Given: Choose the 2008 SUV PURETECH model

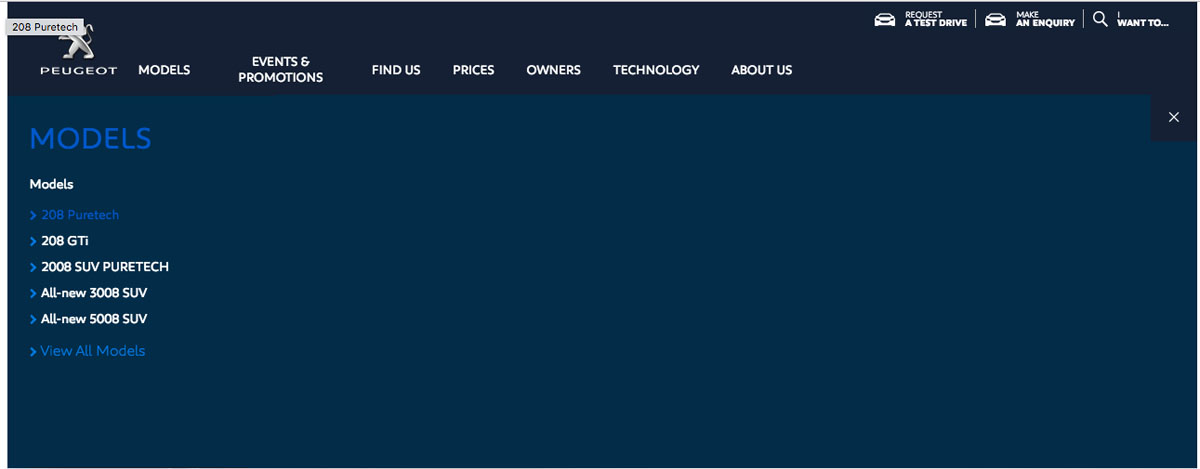Looking at the screenshot, I should tap(104, 267).
